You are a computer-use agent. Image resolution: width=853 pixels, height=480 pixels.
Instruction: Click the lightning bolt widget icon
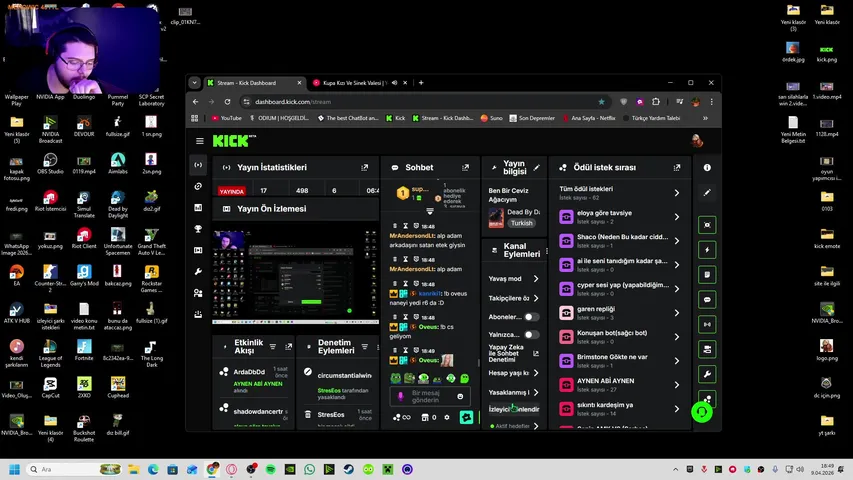(707, 250)
